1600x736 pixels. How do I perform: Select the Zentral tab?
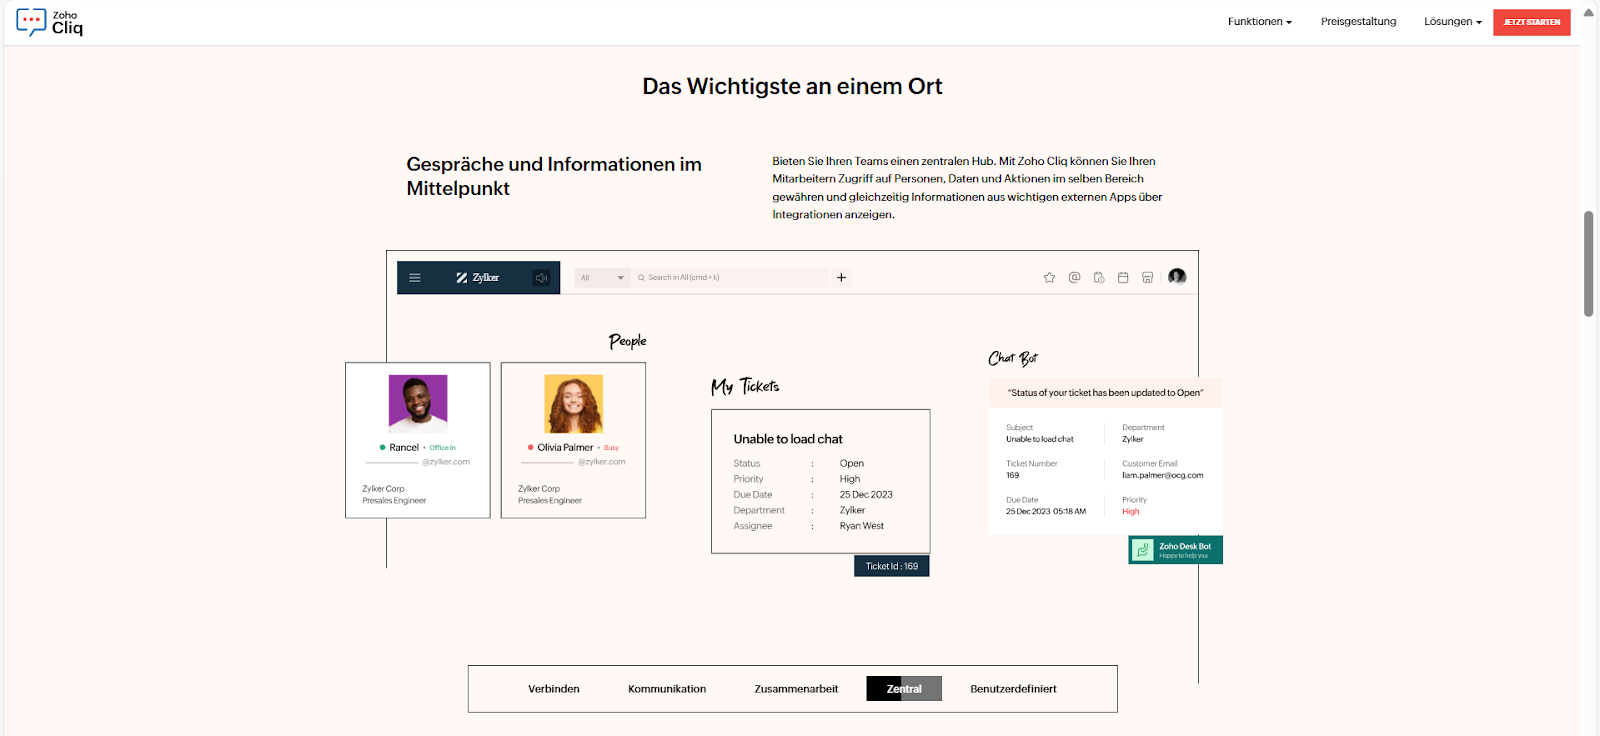pyautogui.click(x=904, y=689)
